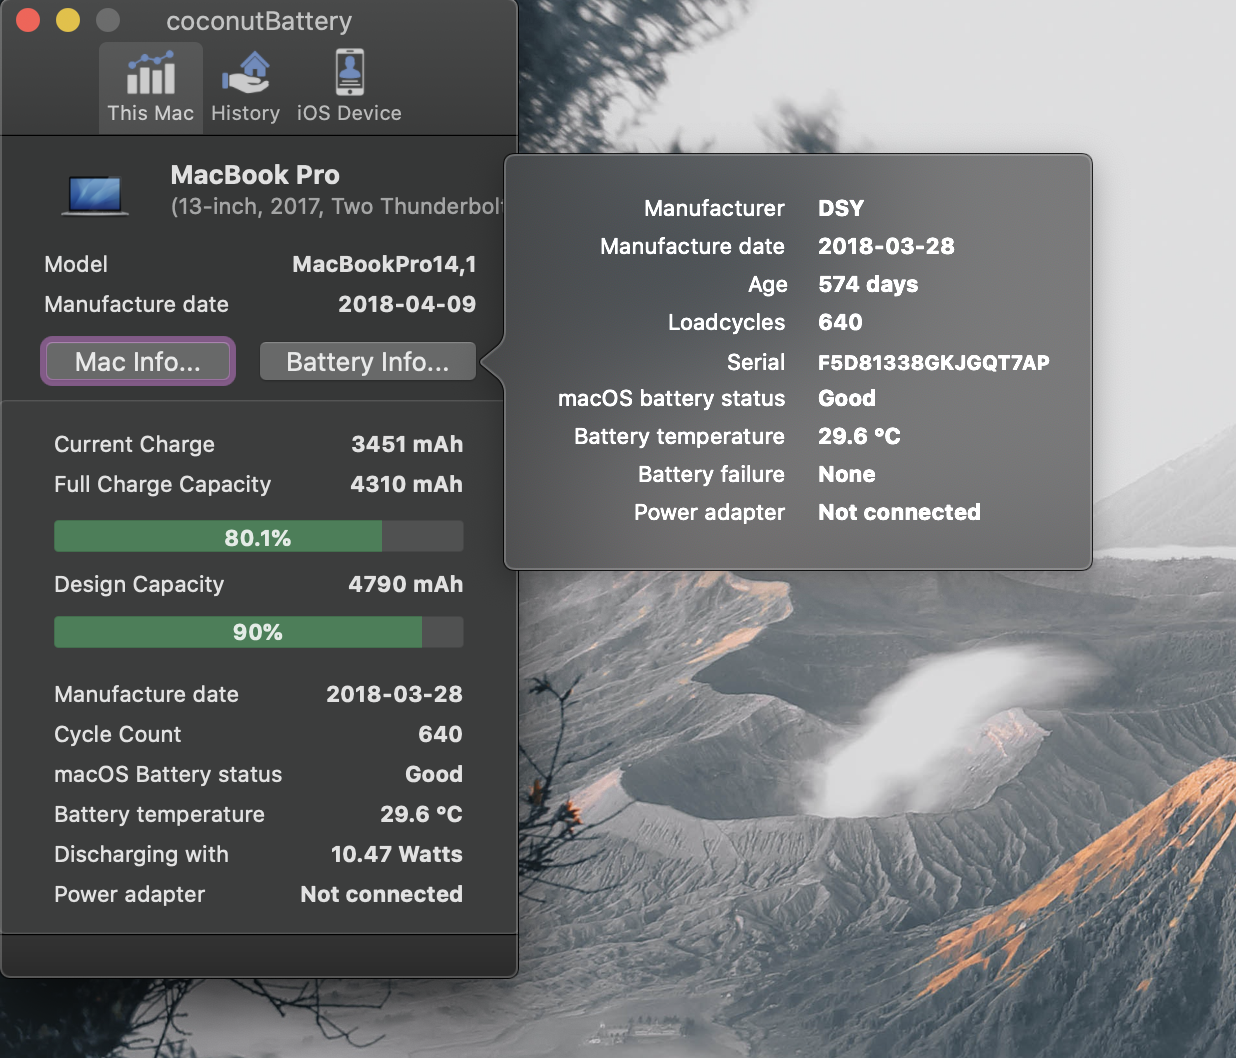Image resolution: width=1236 pixels, height=1058 pixels.
Task: Click the 10.47 Watts discharging value
Action: click(397, 854)
